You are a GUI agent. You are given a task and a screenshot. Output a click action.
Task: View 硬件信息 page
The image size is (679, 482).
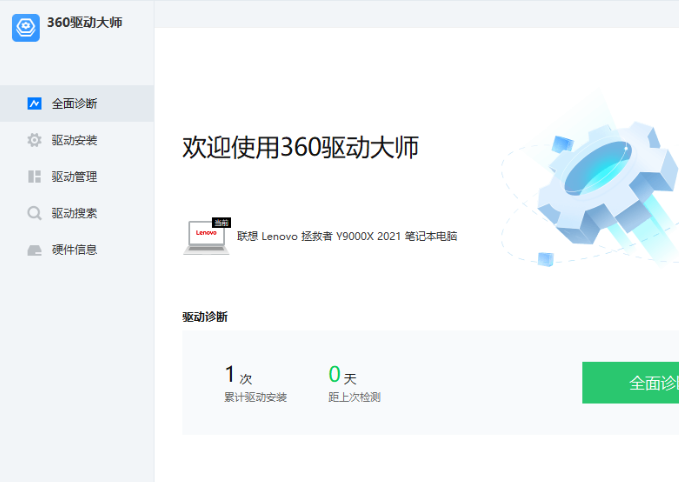click(77, 249)
